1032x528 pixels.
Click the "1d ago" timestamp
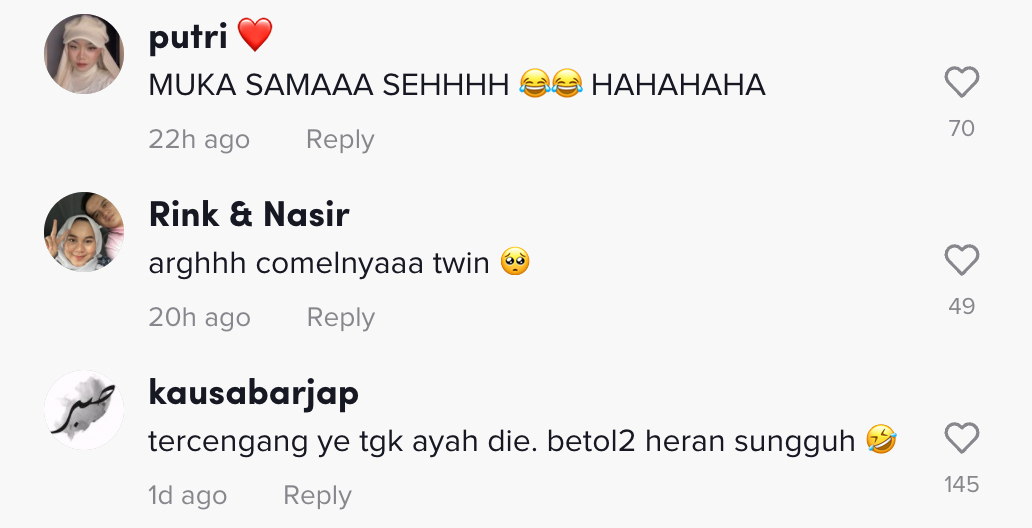click(187, 496)
